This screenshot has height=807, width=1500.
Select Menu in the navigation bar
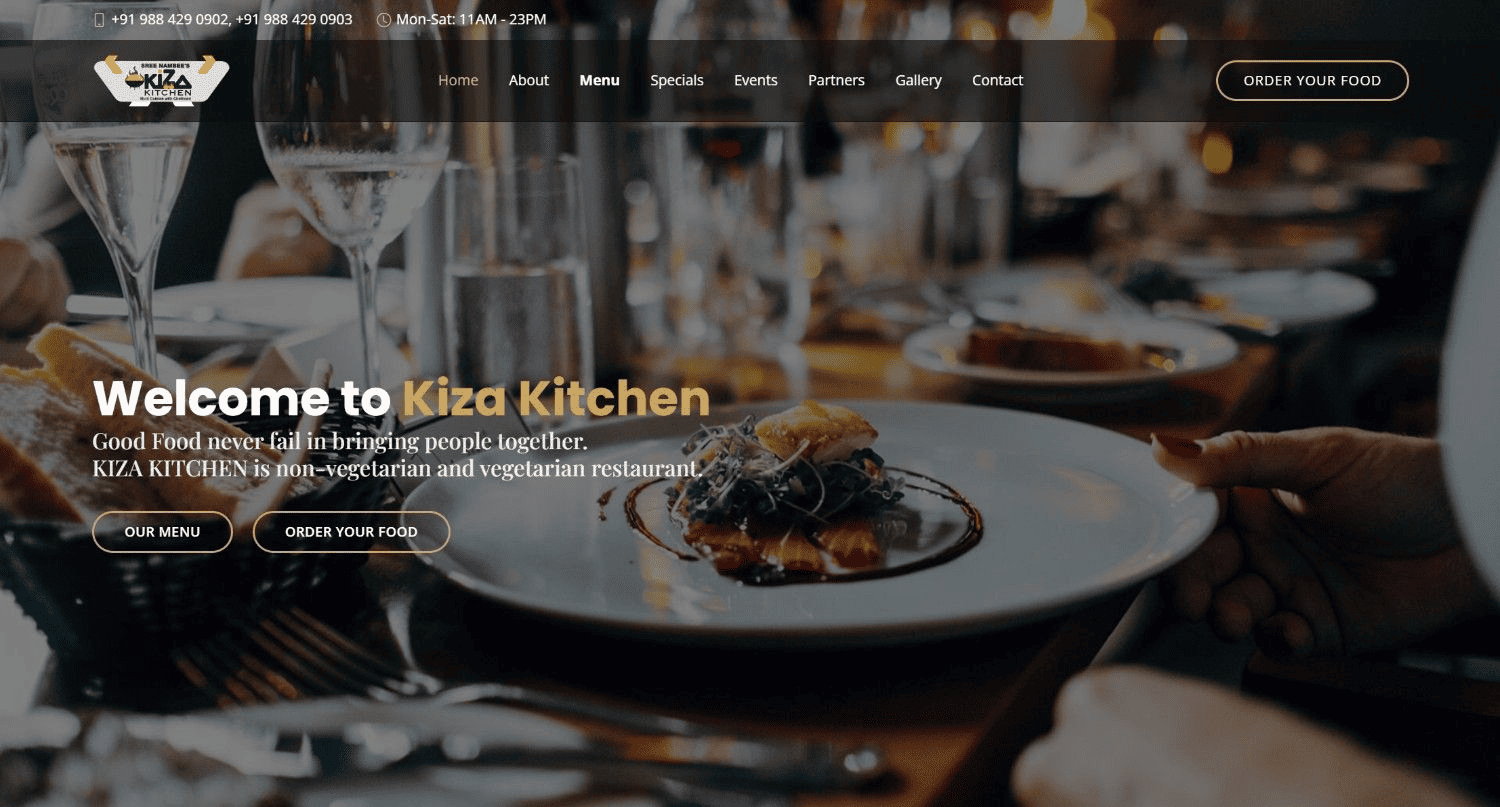coord(600,80)
